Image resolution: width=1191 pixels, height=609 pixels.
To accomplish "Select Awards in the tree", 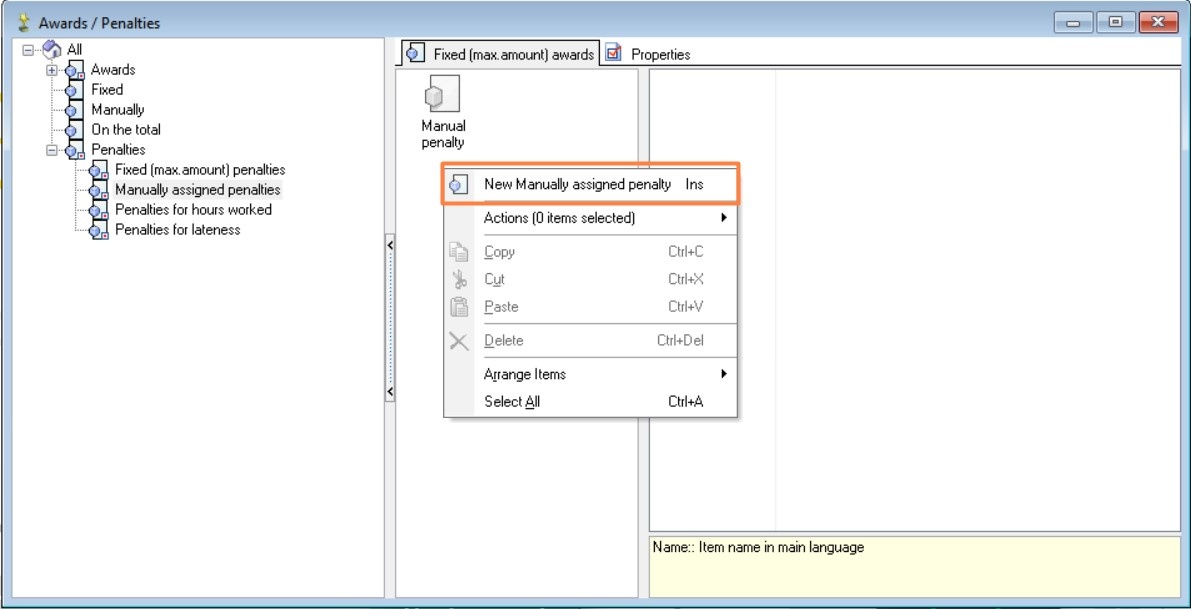I will pos(113,70).
